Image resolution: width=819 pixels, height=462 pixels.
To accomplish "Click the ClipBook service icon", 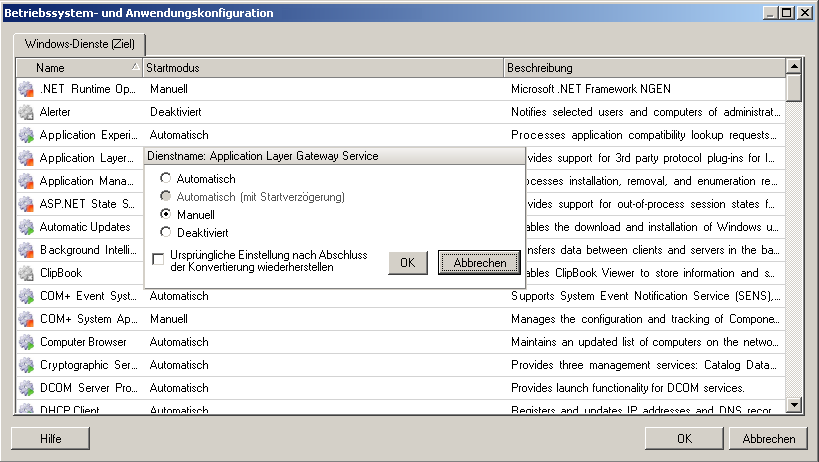I will coord(26,273).
